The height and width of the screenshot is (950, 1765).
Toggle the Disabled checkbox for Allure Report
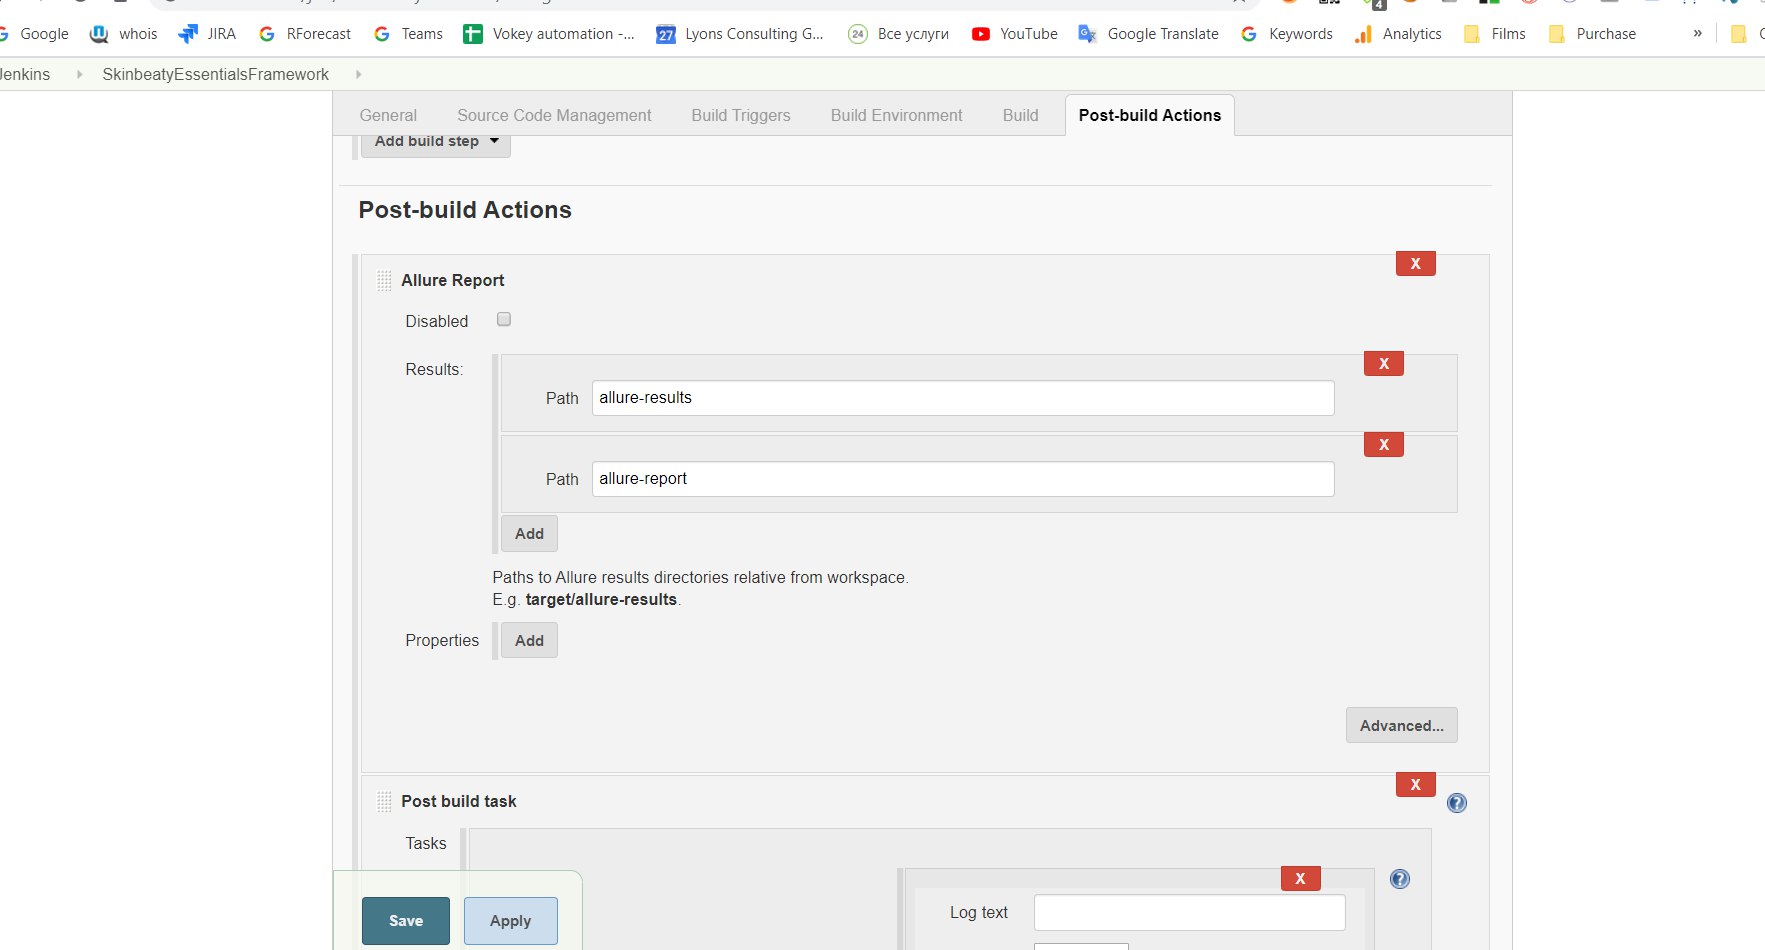(x=504, y=320)
